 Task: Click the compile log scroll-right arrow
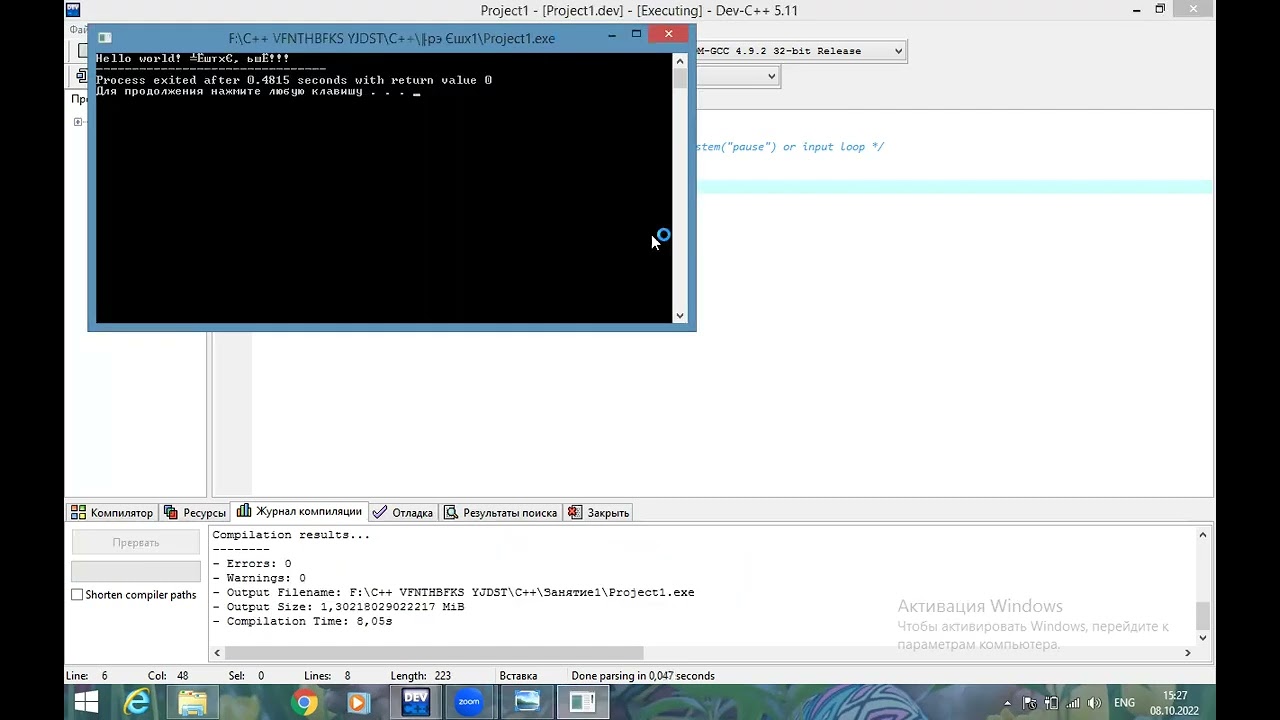(1188, 652)
